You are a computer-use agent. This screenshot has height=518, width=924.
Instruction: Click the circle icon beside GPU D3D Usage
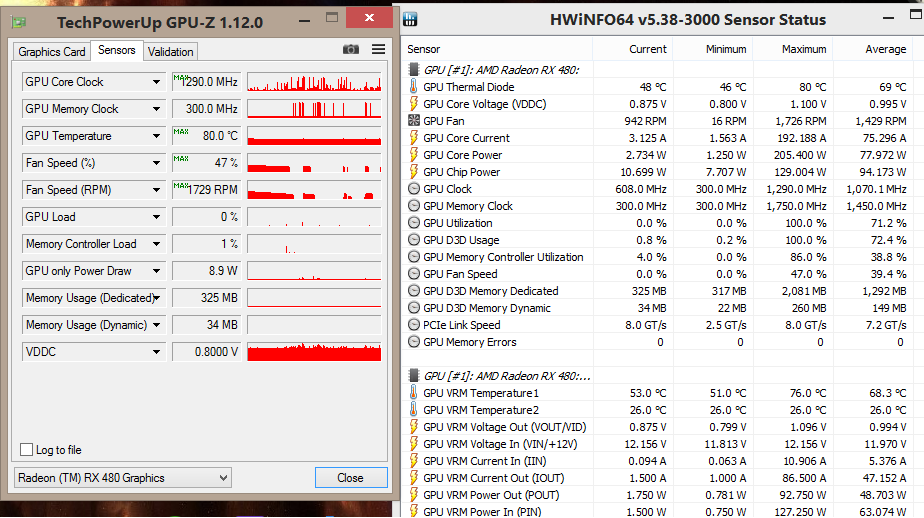coord(414,240)
